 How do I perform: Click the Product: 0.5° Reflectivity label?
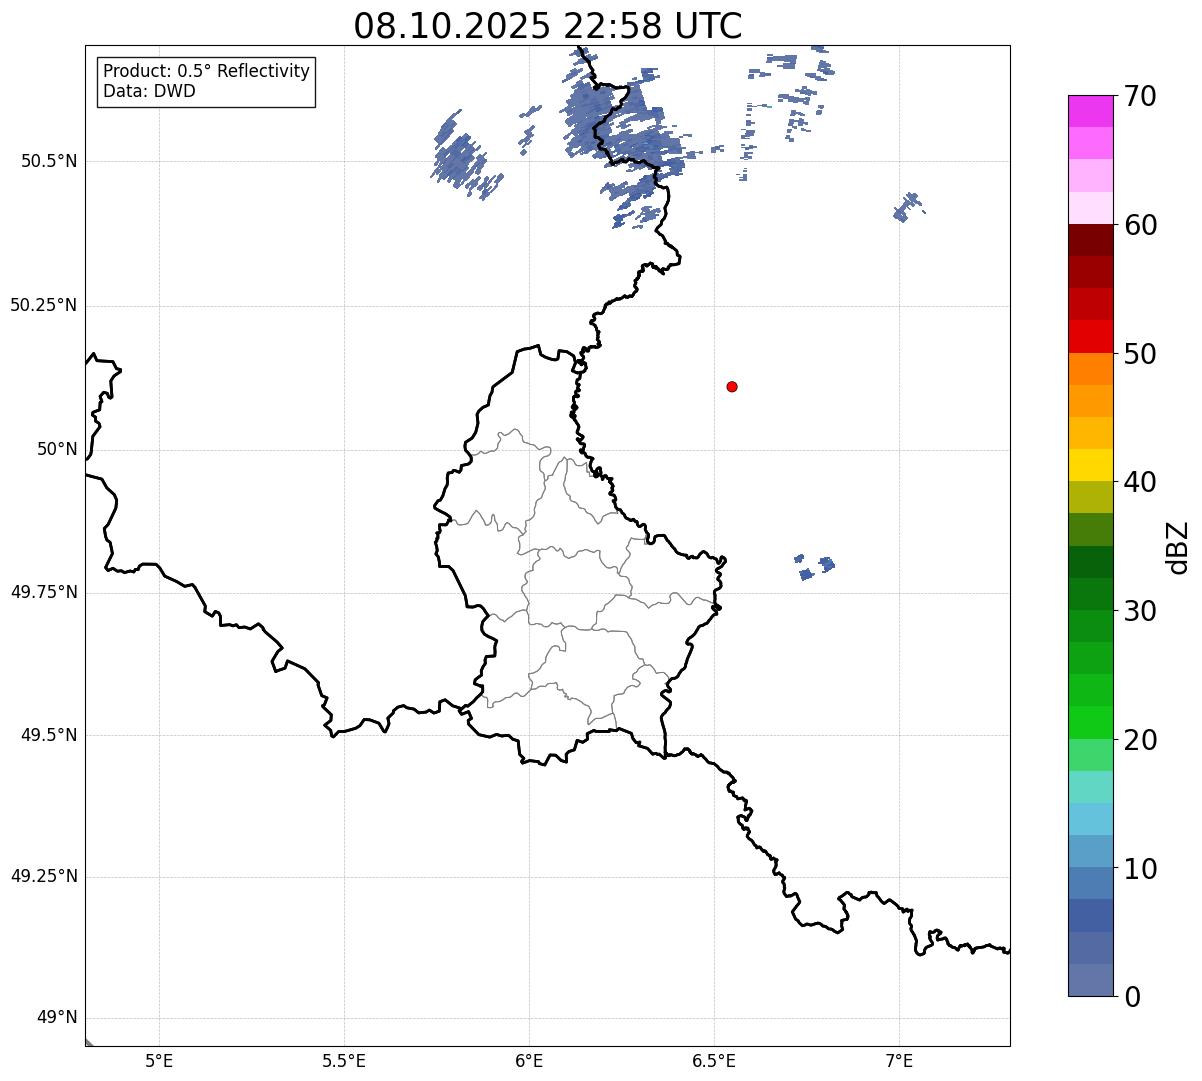[x=206, y=71]
